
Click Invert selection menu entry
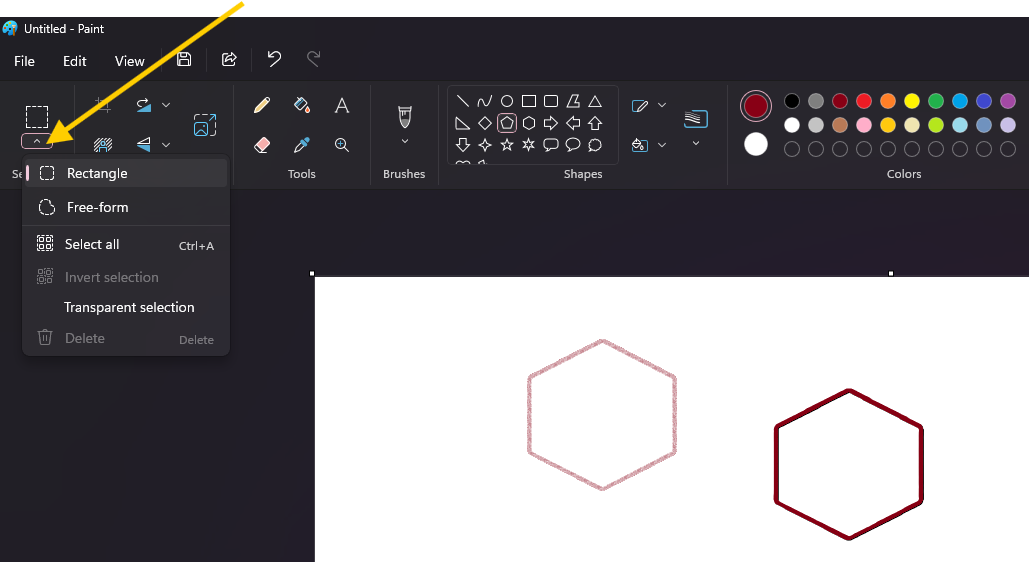point(126,277)
